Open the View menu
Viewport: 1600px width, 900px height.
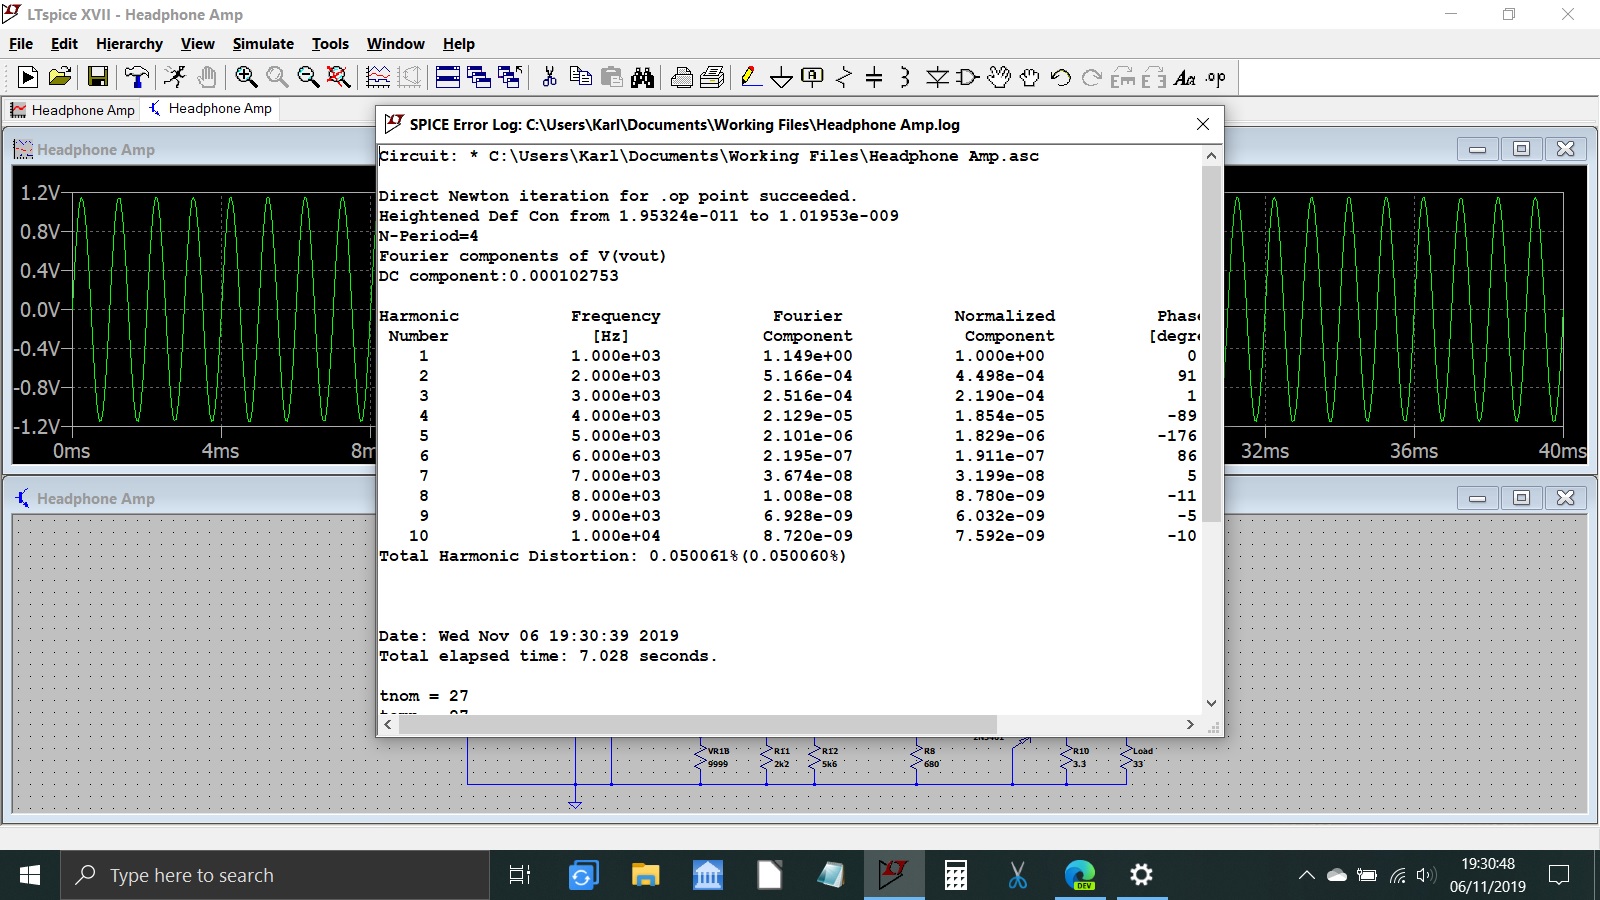tap(197, 44)
